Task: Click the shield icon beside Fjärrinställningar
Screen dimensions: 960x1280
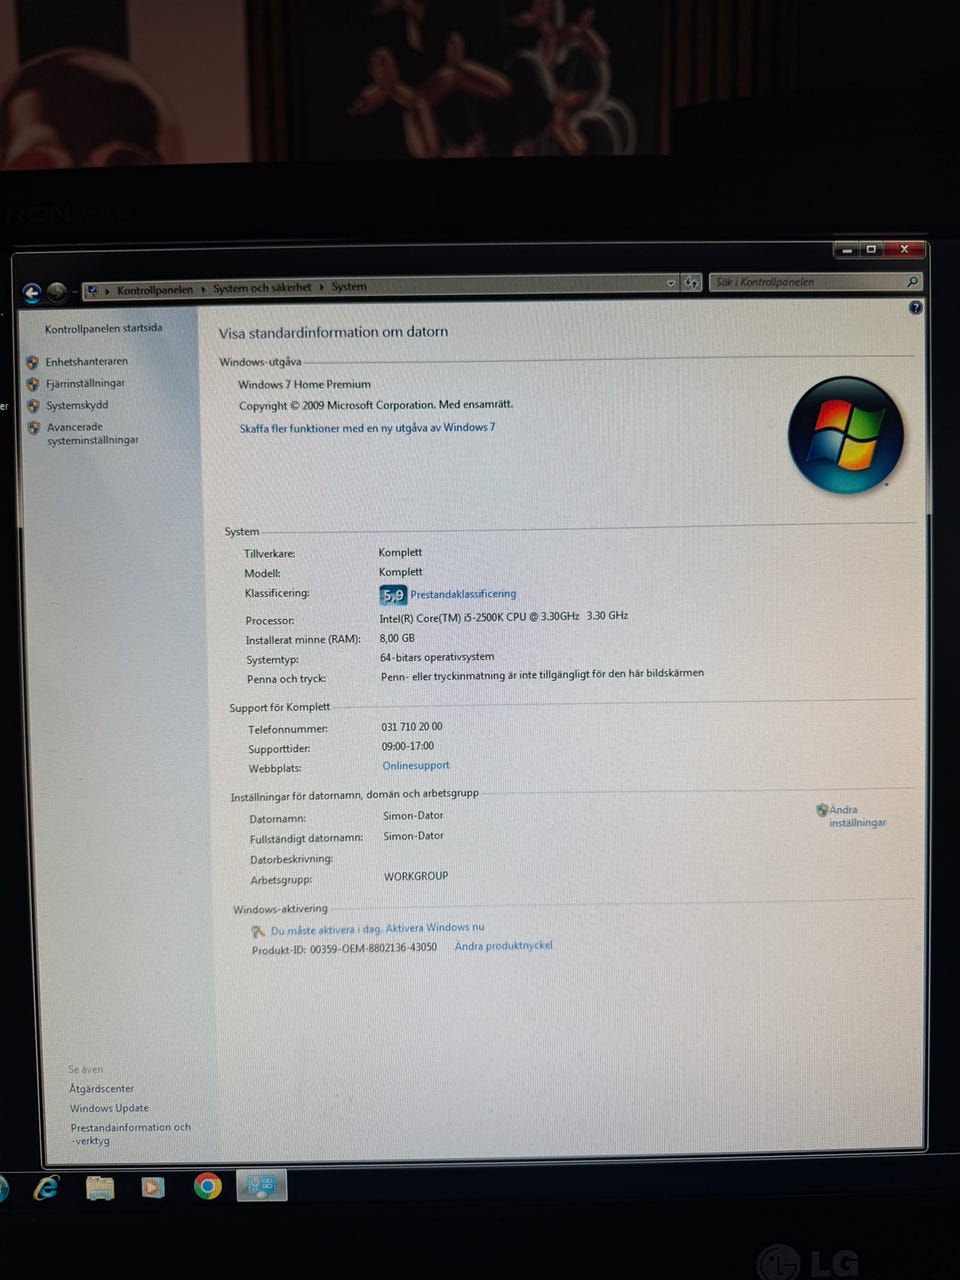Action: [33, 384]
